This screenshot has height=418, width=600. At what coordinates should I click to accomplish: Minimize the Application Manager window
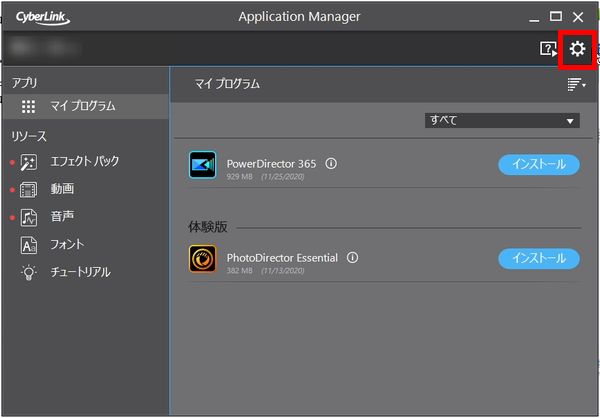click(534, 18)
